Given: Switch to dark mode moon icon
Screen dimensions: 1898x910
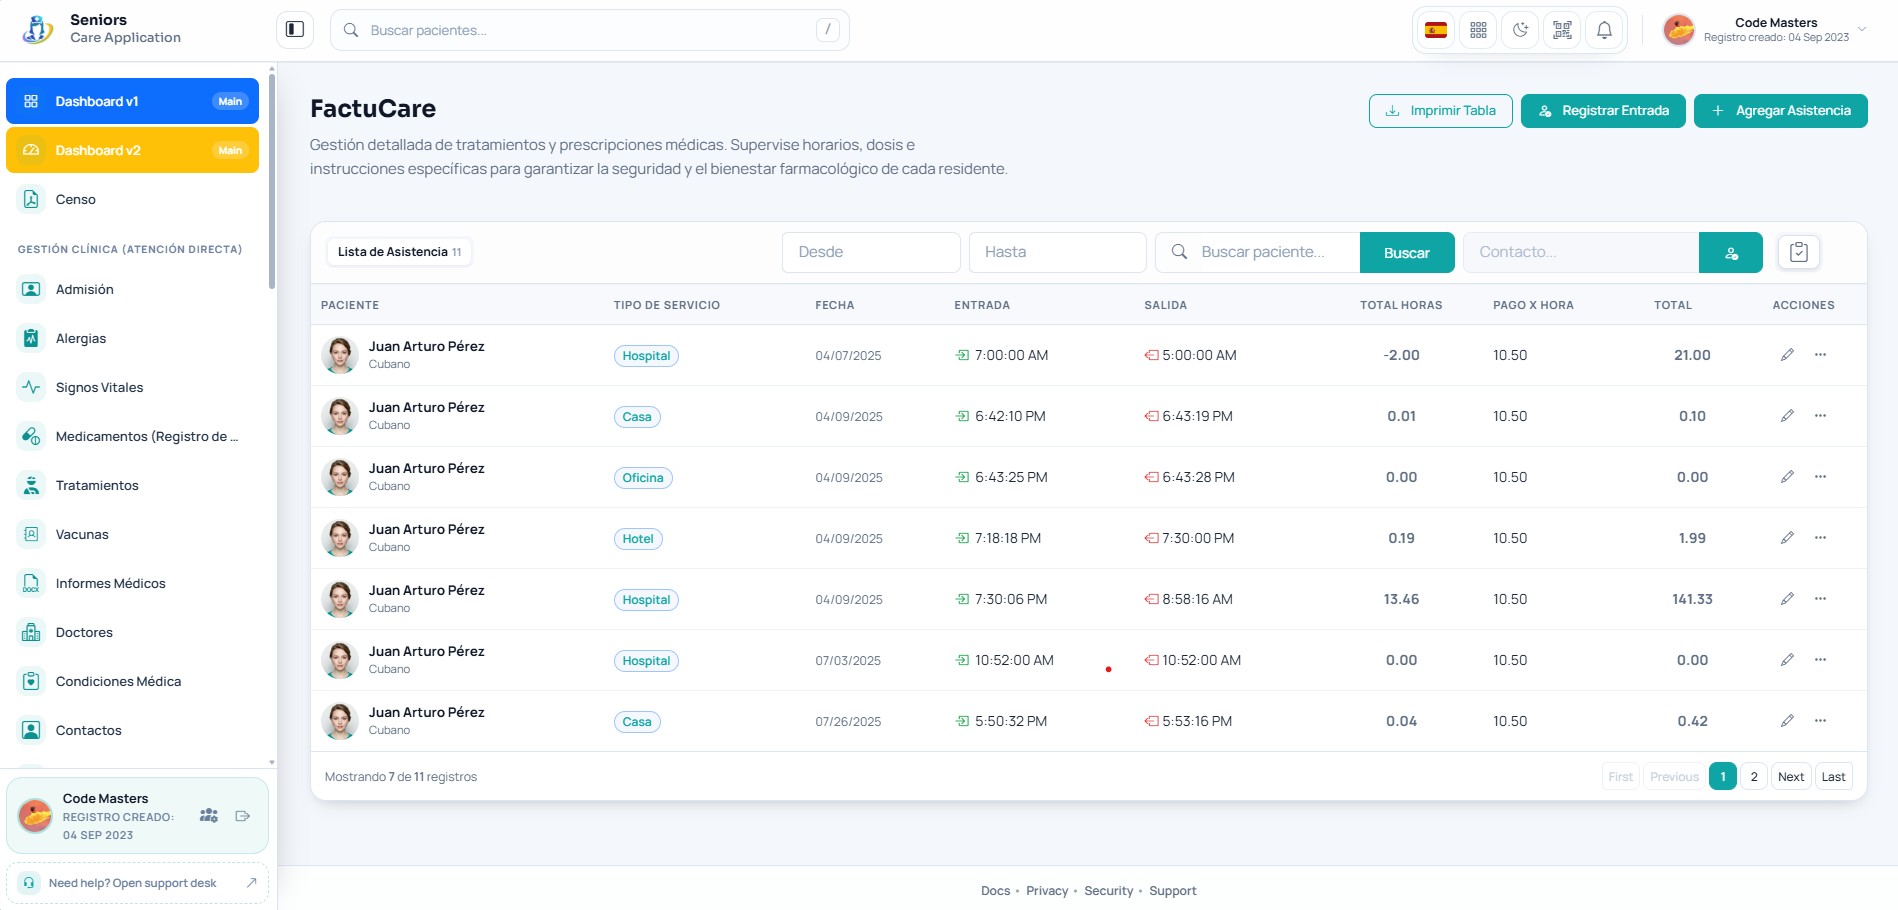Looking at the screenshot, I should (x=1520, y=30).
